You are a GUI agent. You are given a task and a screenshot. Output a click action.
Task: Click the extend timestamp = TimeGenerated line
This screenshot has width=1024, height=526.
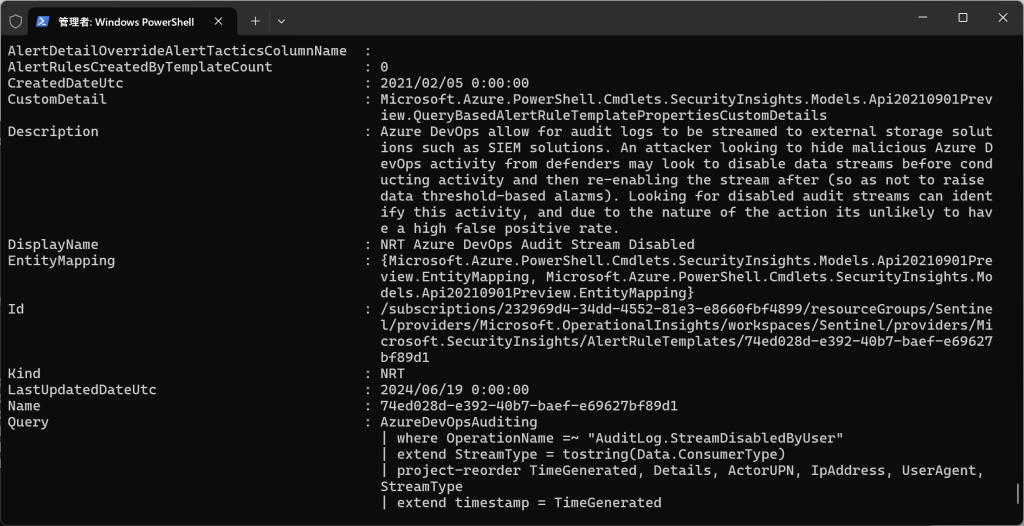click(521, 503)
